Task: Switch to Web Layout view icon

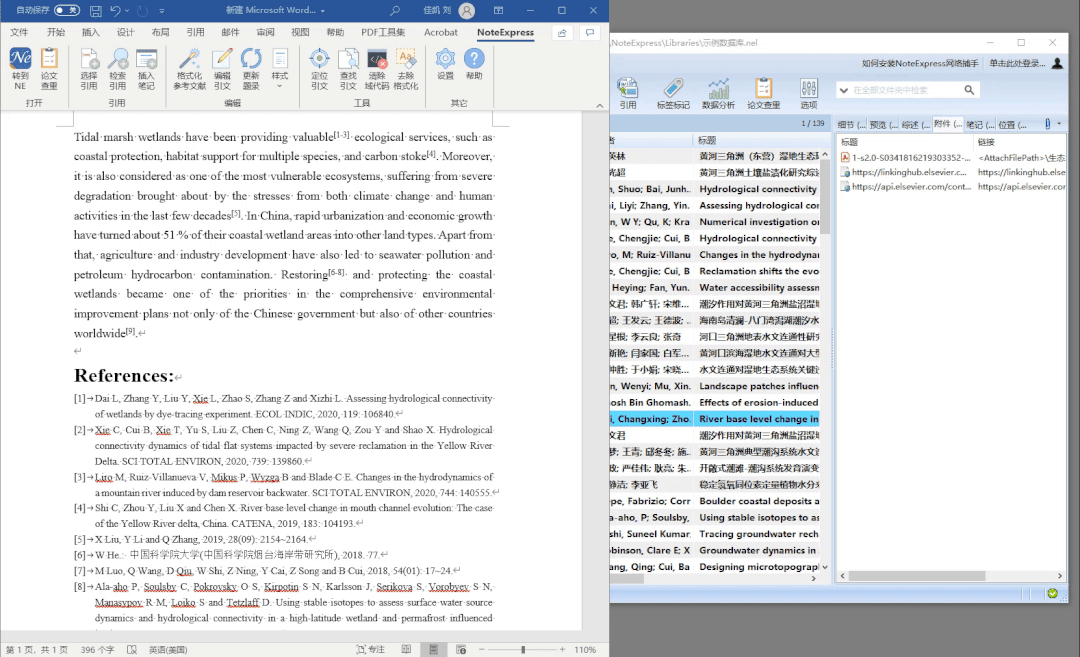Action: click(x=461, y=649)
